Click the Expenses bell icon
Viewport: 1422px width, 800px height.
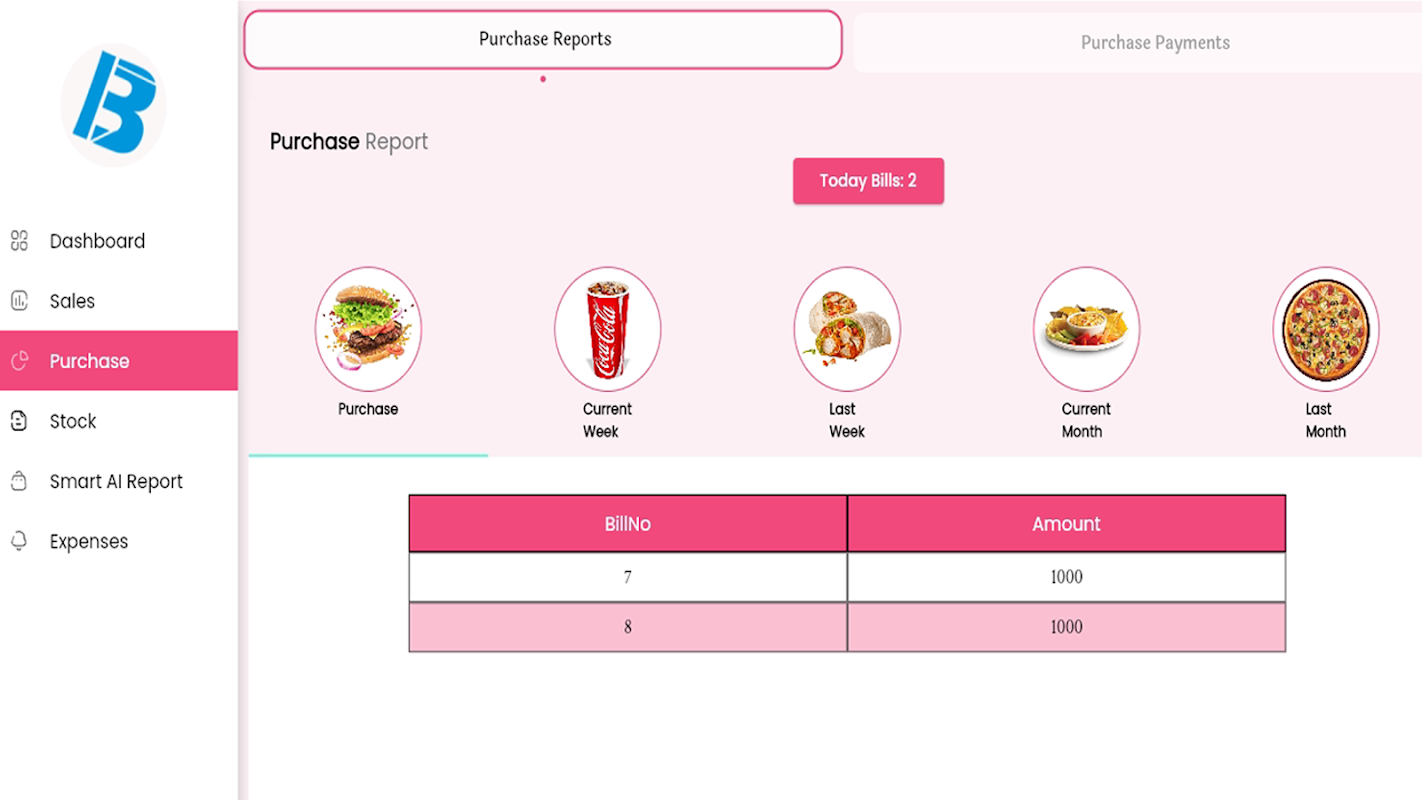[x=19, y=541]
